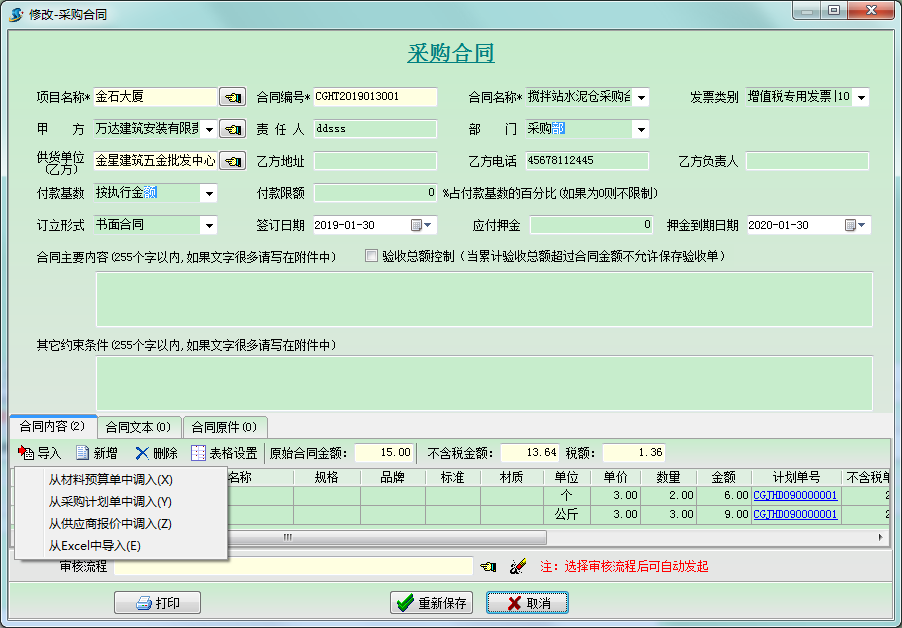
Task: Click the 品牌 column header
Action: click(x=392, y=477)
